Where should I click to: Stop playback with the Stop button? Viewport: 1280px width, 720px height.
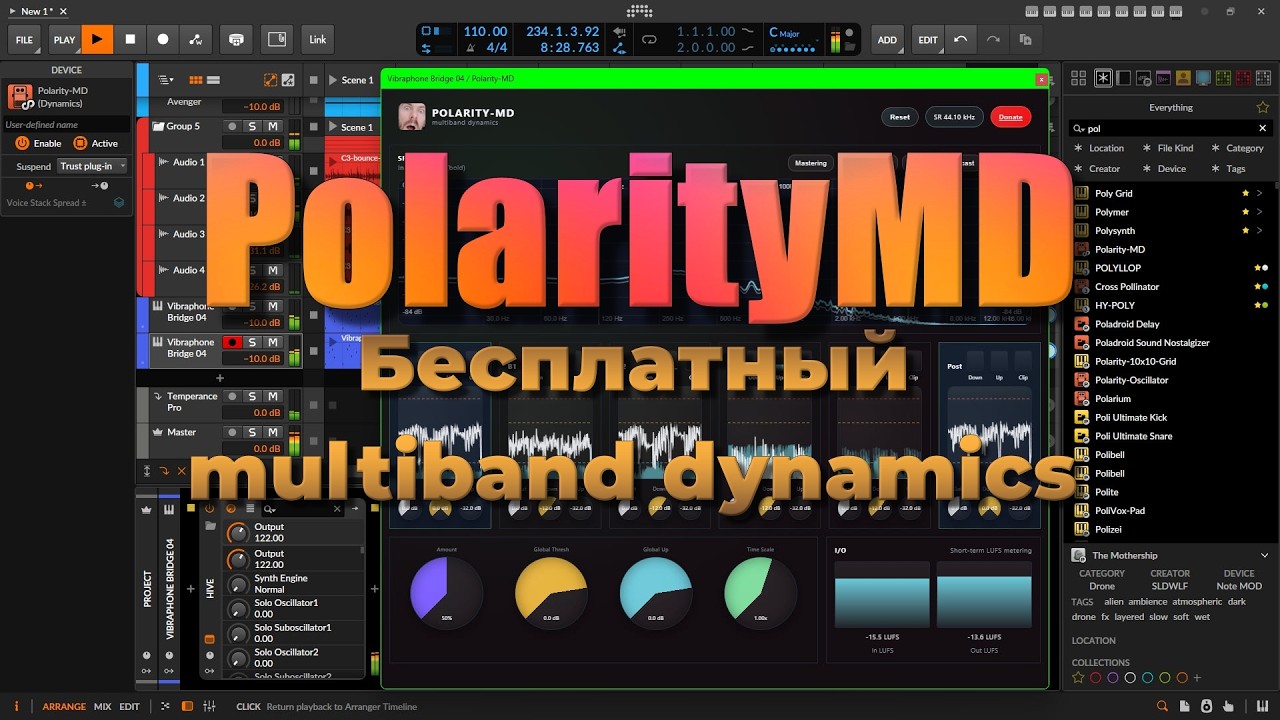point(130,40)
